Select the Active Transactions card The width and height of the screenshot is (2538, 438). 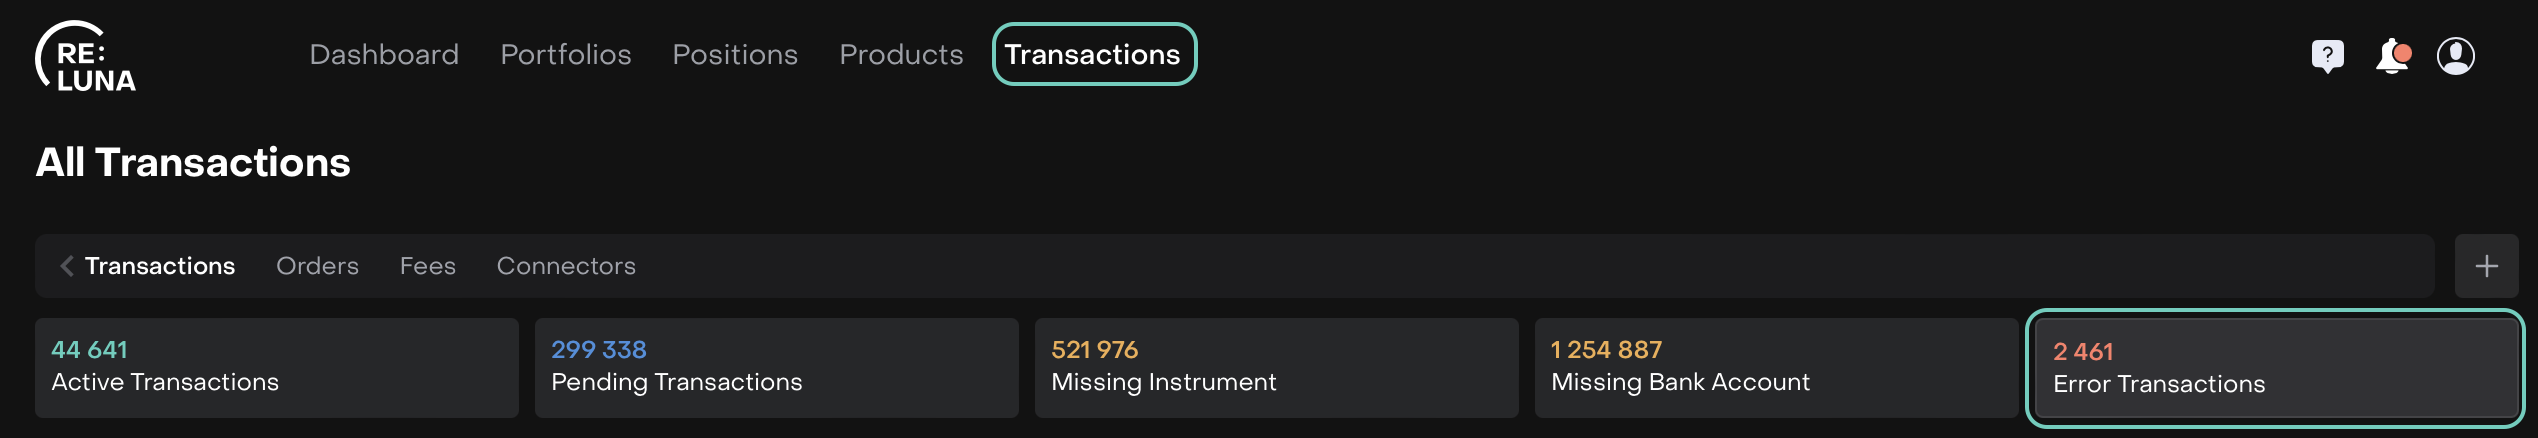tap(276, 367)
